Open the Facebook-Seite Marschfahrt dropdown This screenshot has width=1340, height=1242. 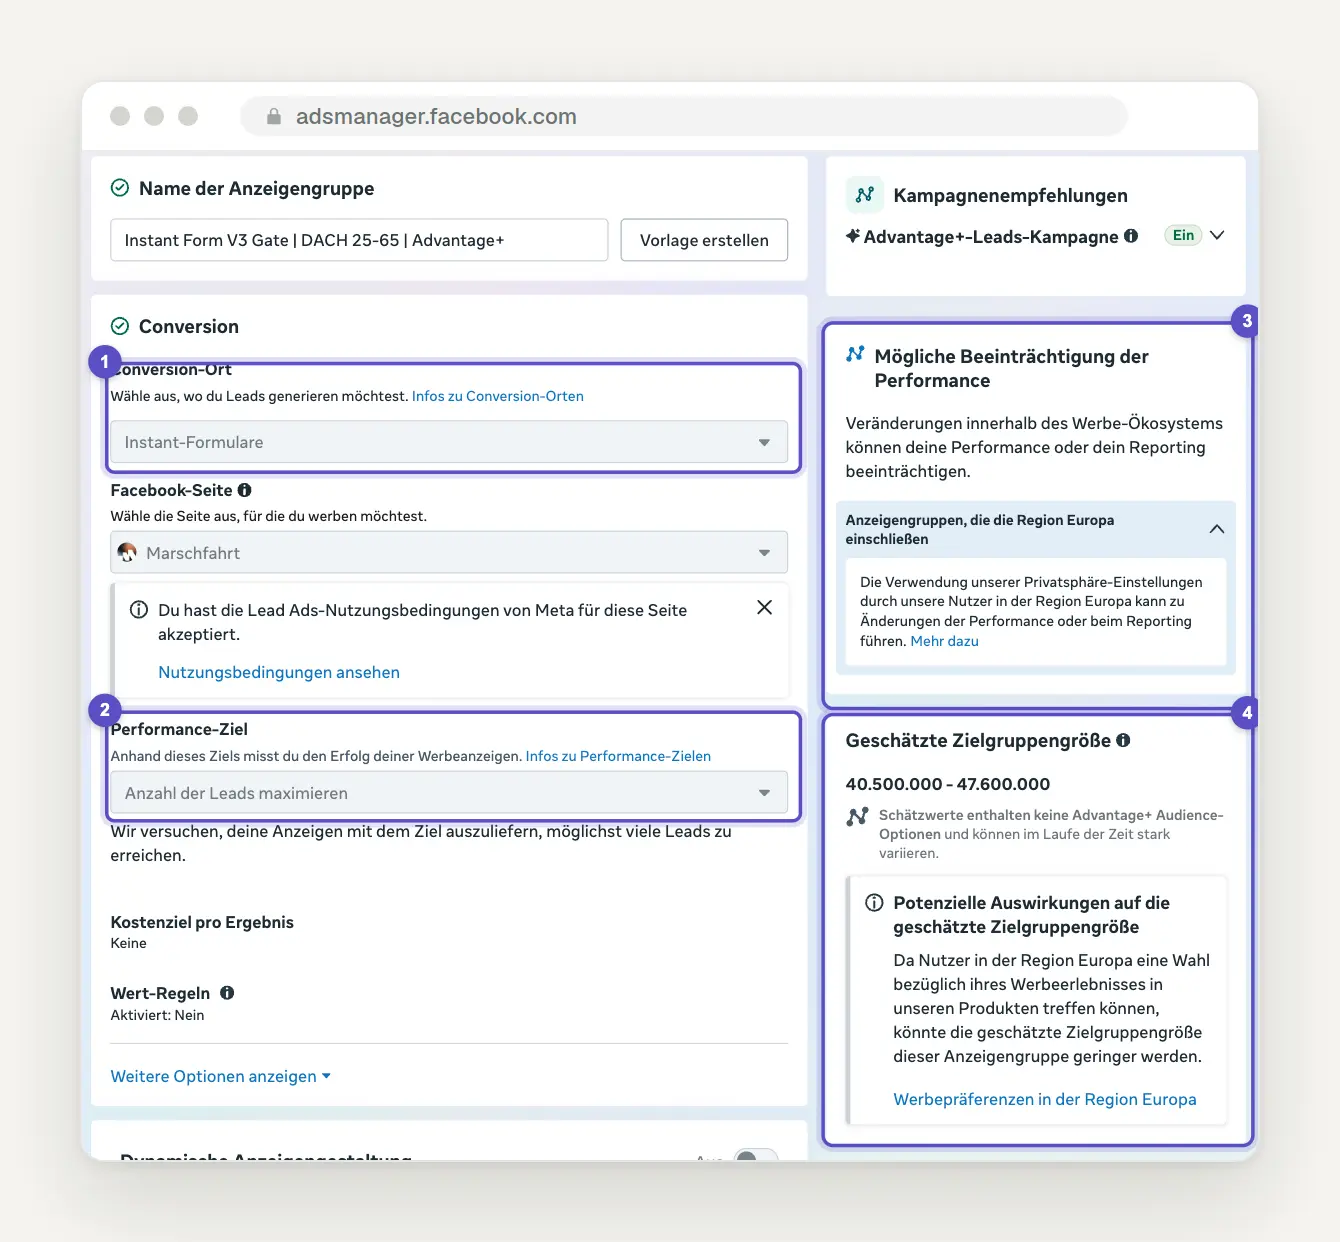pos(449,553)
